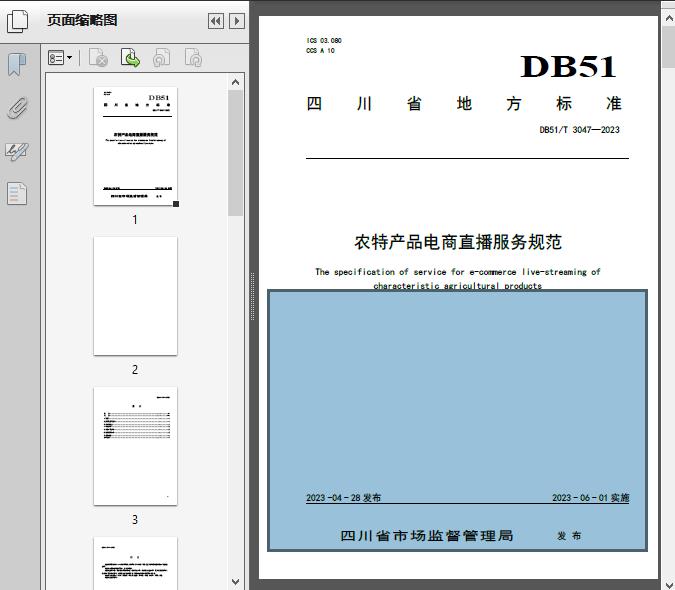
Task: Click the 2023-06-01 实施 date text
Action: click(591, 497)
